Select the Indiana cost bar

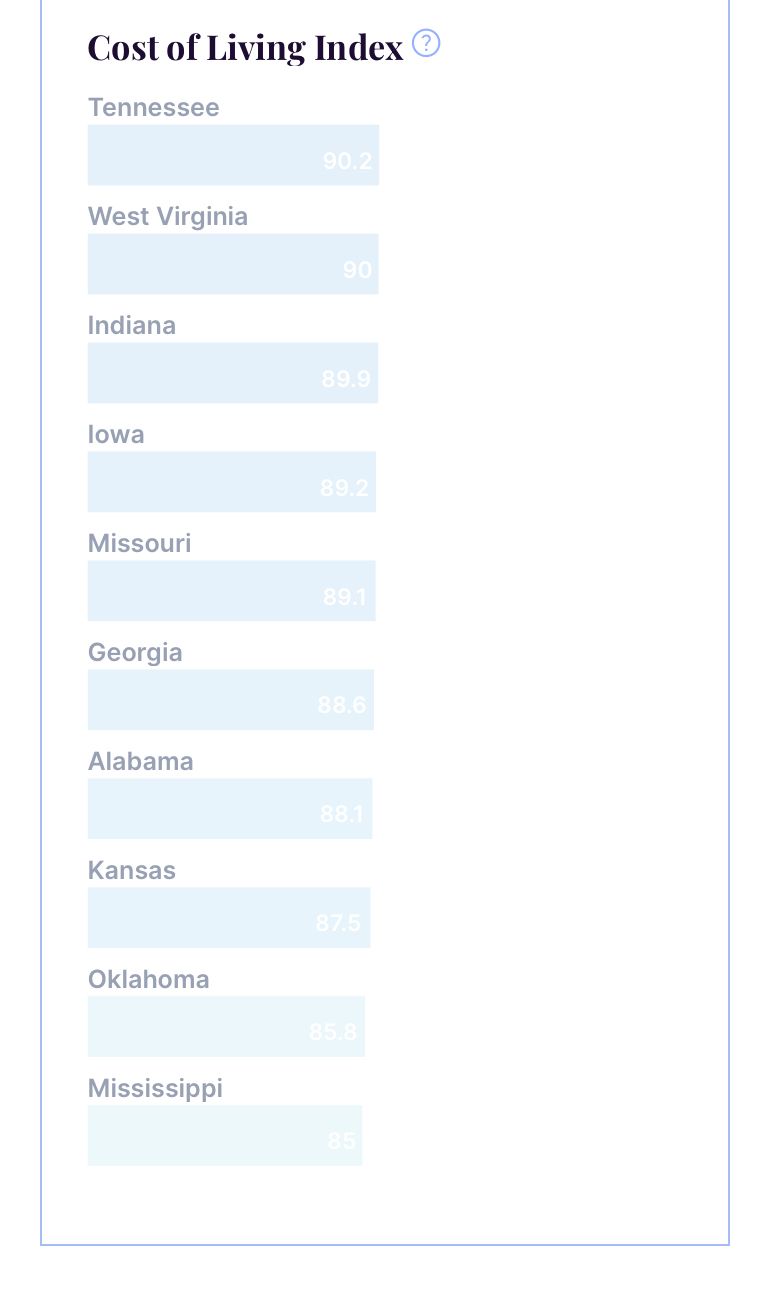(x=233, y=373)
